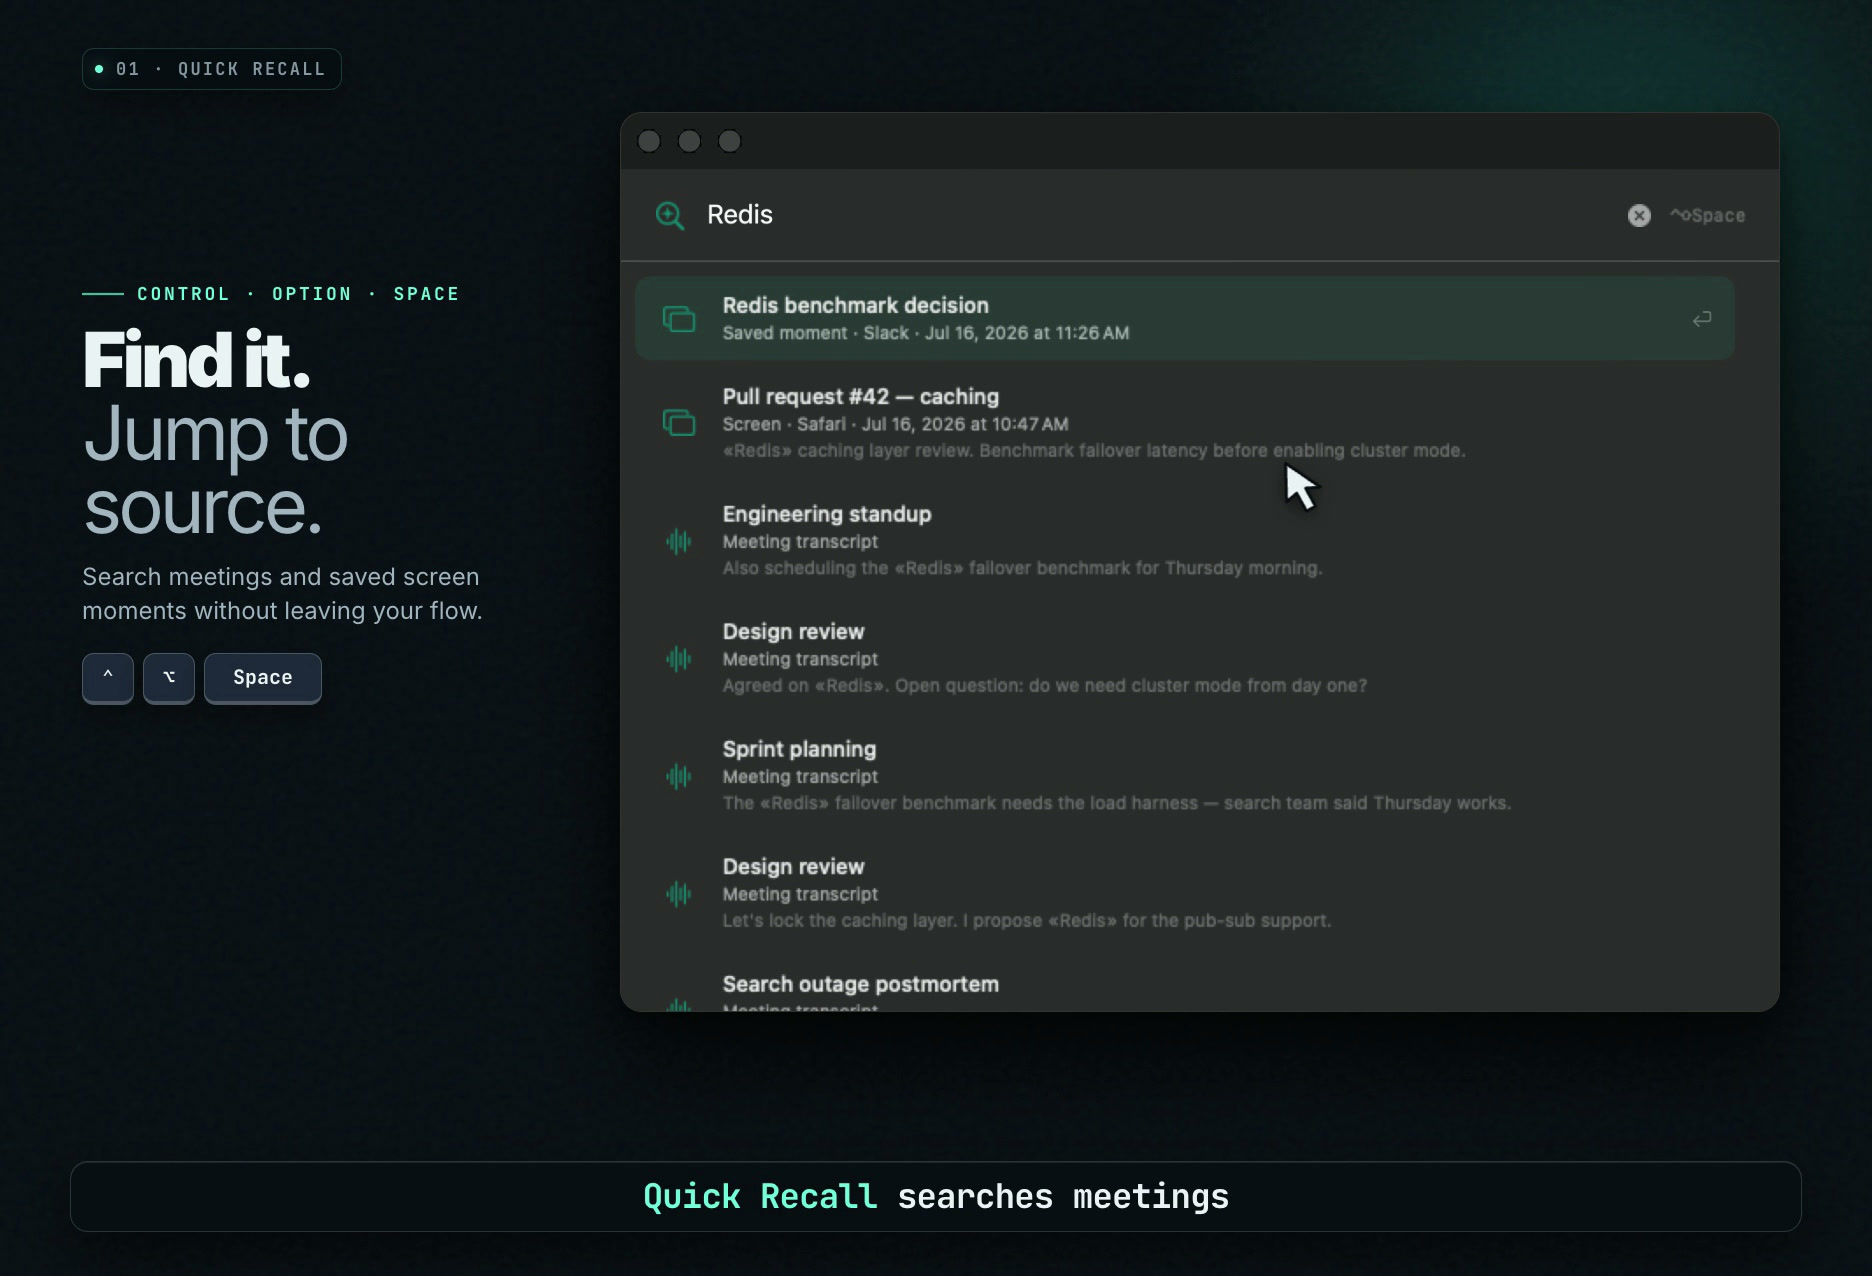The image size is (1872, 1276).
Task: Click the waveform icon beside the cluster mode Design review
Action: pyautogui.click(x=679, y=659)
